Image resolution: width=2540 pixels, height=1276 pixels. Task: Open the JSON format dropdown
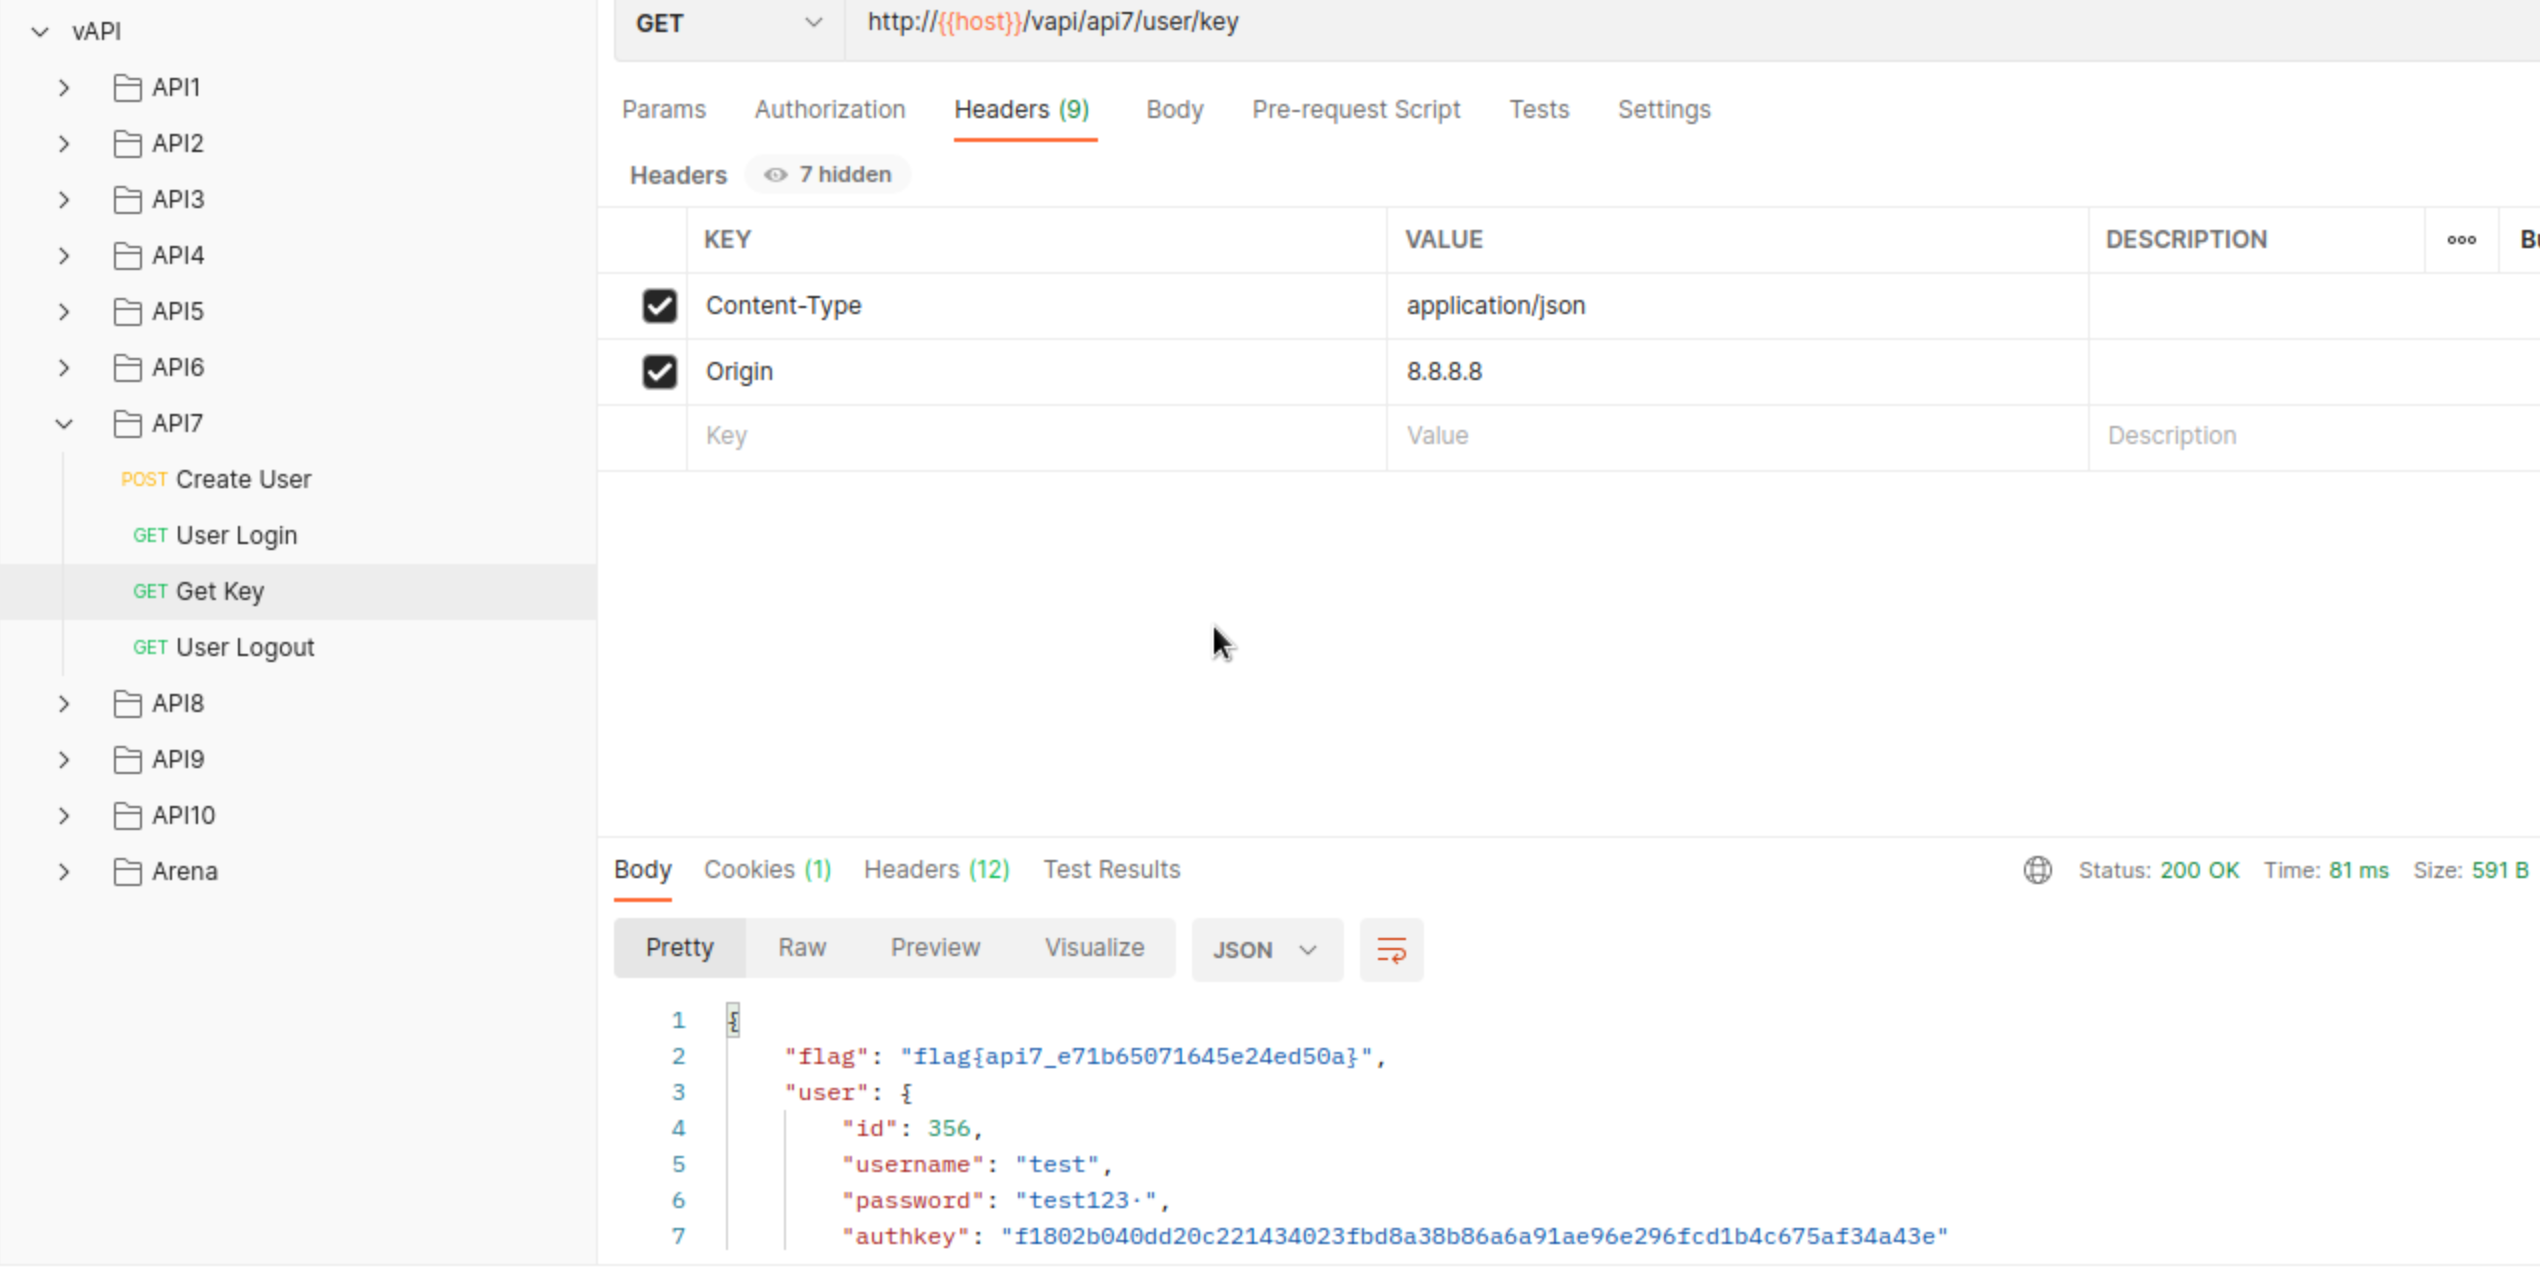(x=1265, y=949)
